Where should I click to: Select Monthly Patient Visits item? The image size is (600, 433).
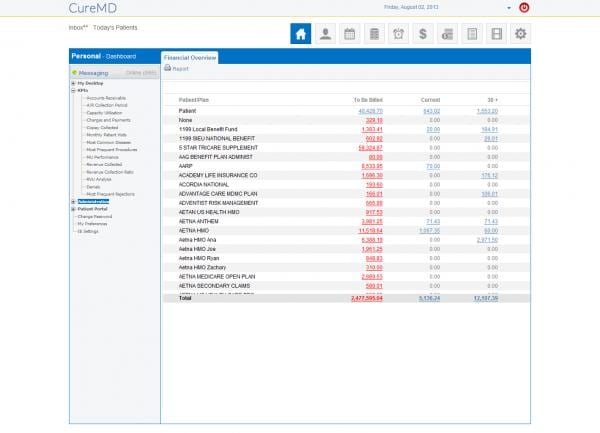(x=106, y=135)
